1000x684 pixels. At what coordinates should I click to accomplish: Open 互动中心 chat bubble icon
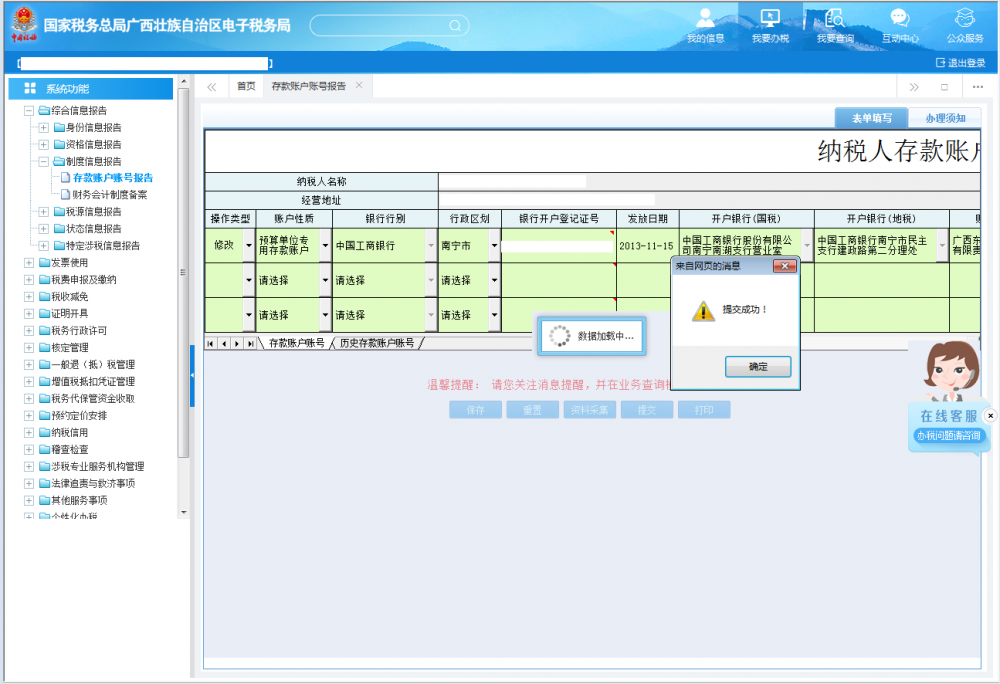899,20
